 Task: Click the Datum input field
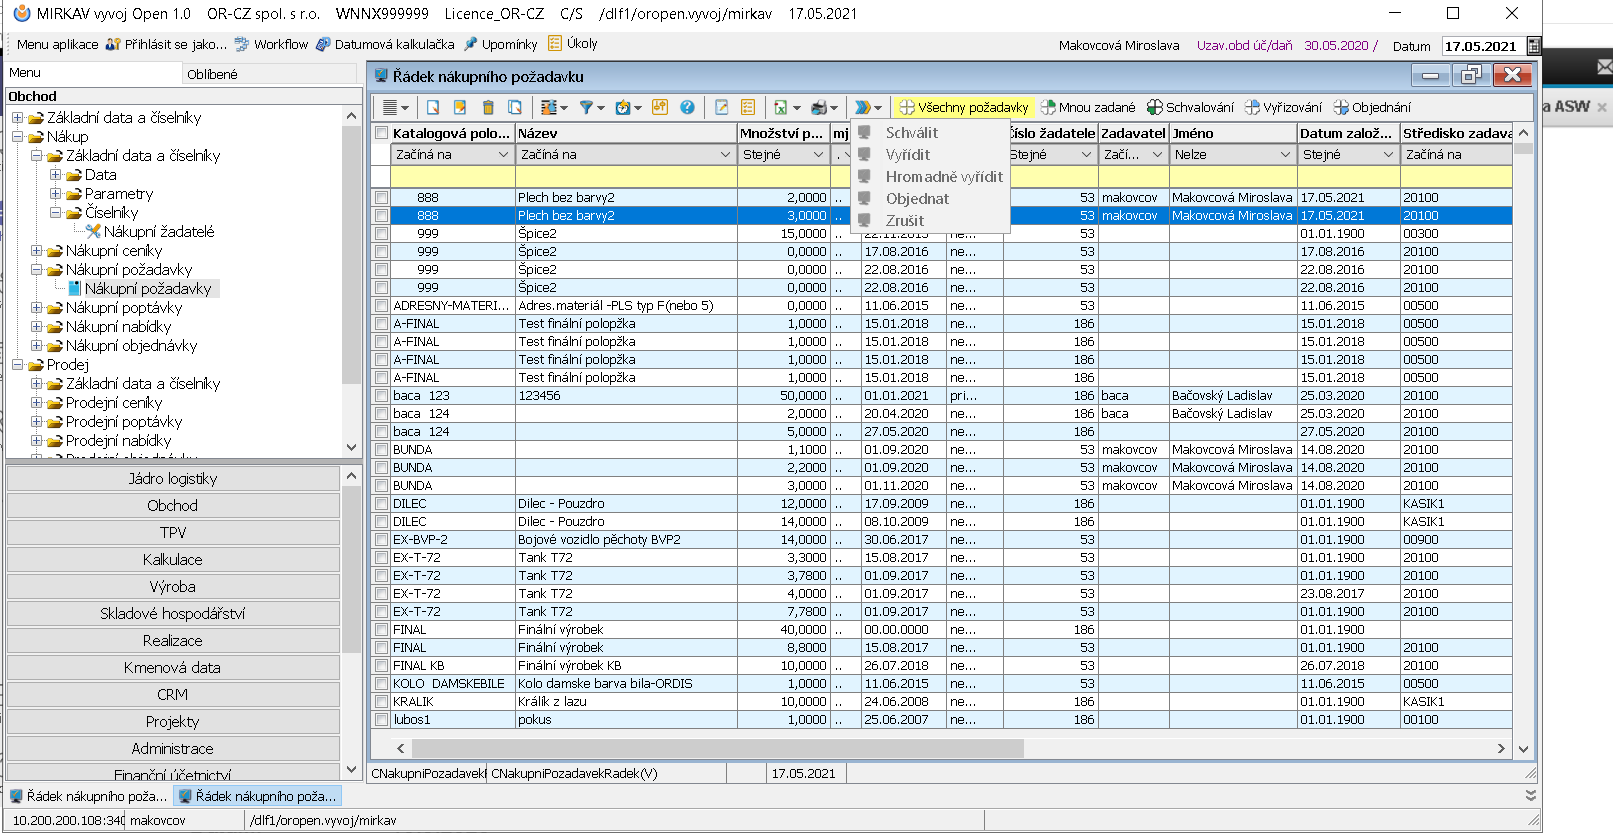[1480, 46]
